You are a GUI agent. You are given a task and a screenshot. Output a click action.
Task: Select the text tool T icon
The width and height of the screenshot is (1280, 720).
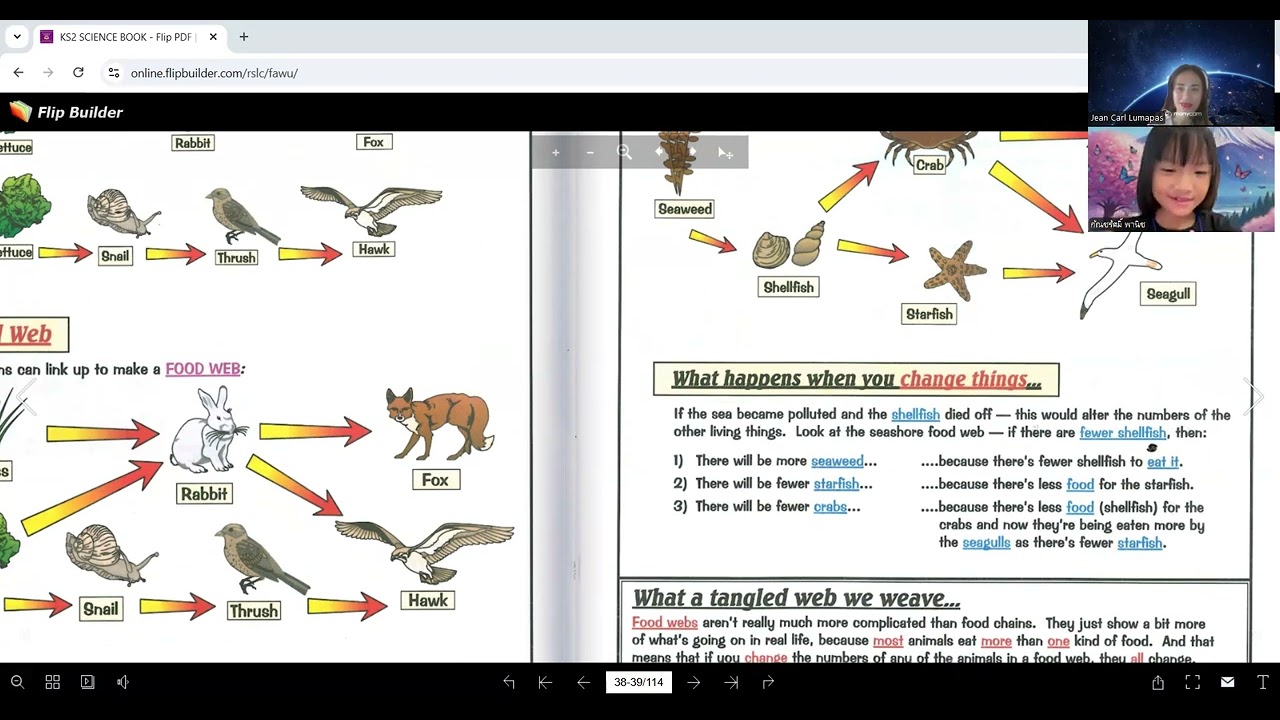[1262, 682]
